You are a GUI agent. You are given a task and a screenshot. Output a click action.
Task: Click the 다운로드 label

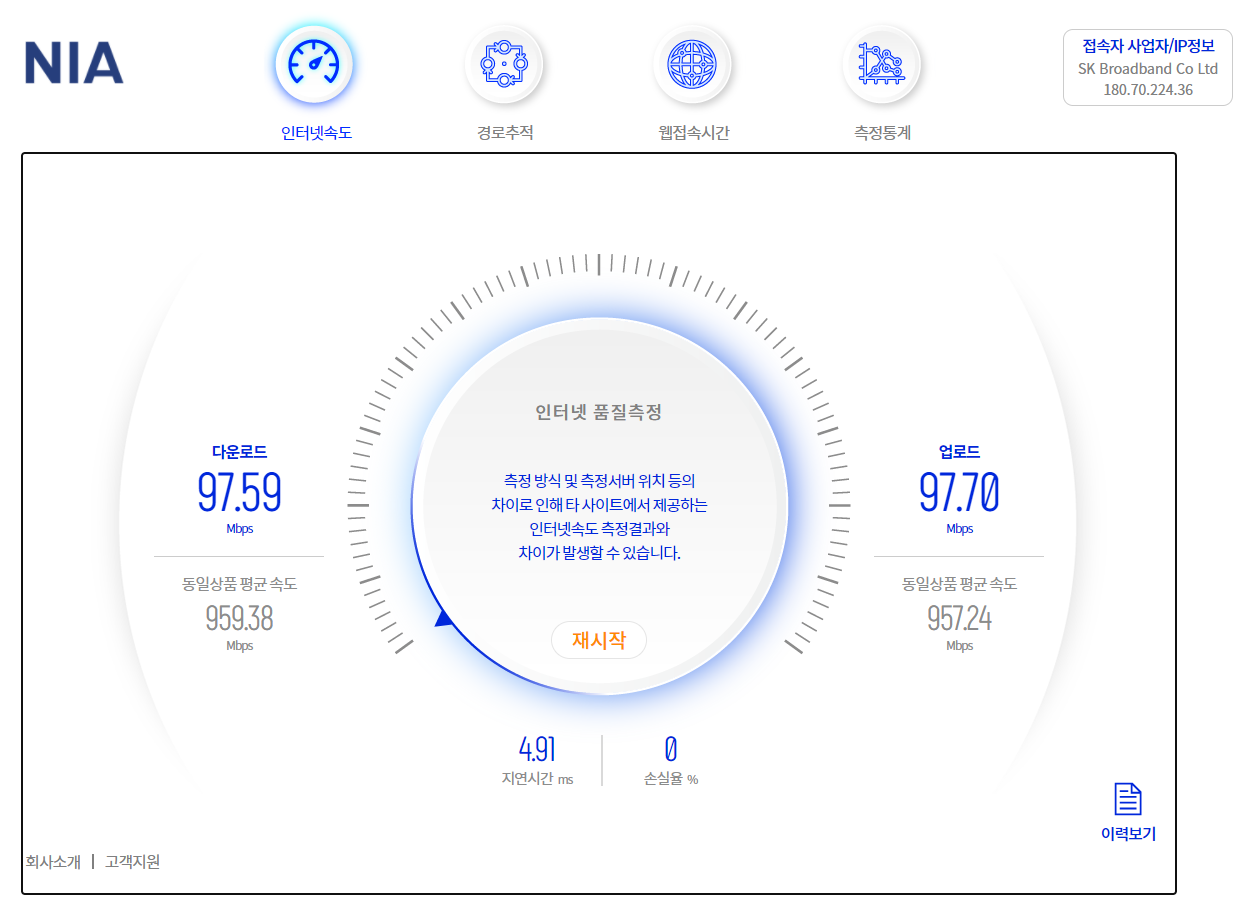(x=239, y=452)
